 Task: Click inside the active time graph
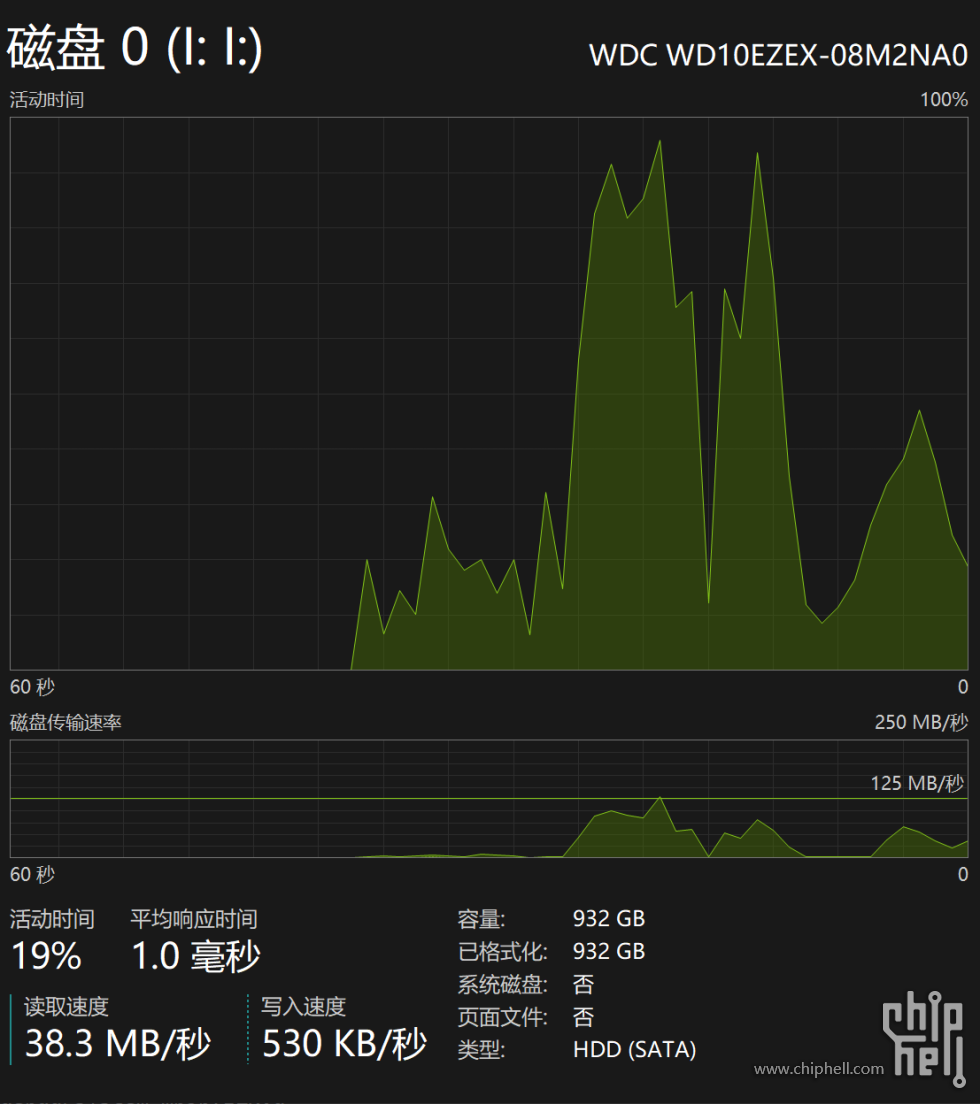click(x=489, y=394)
